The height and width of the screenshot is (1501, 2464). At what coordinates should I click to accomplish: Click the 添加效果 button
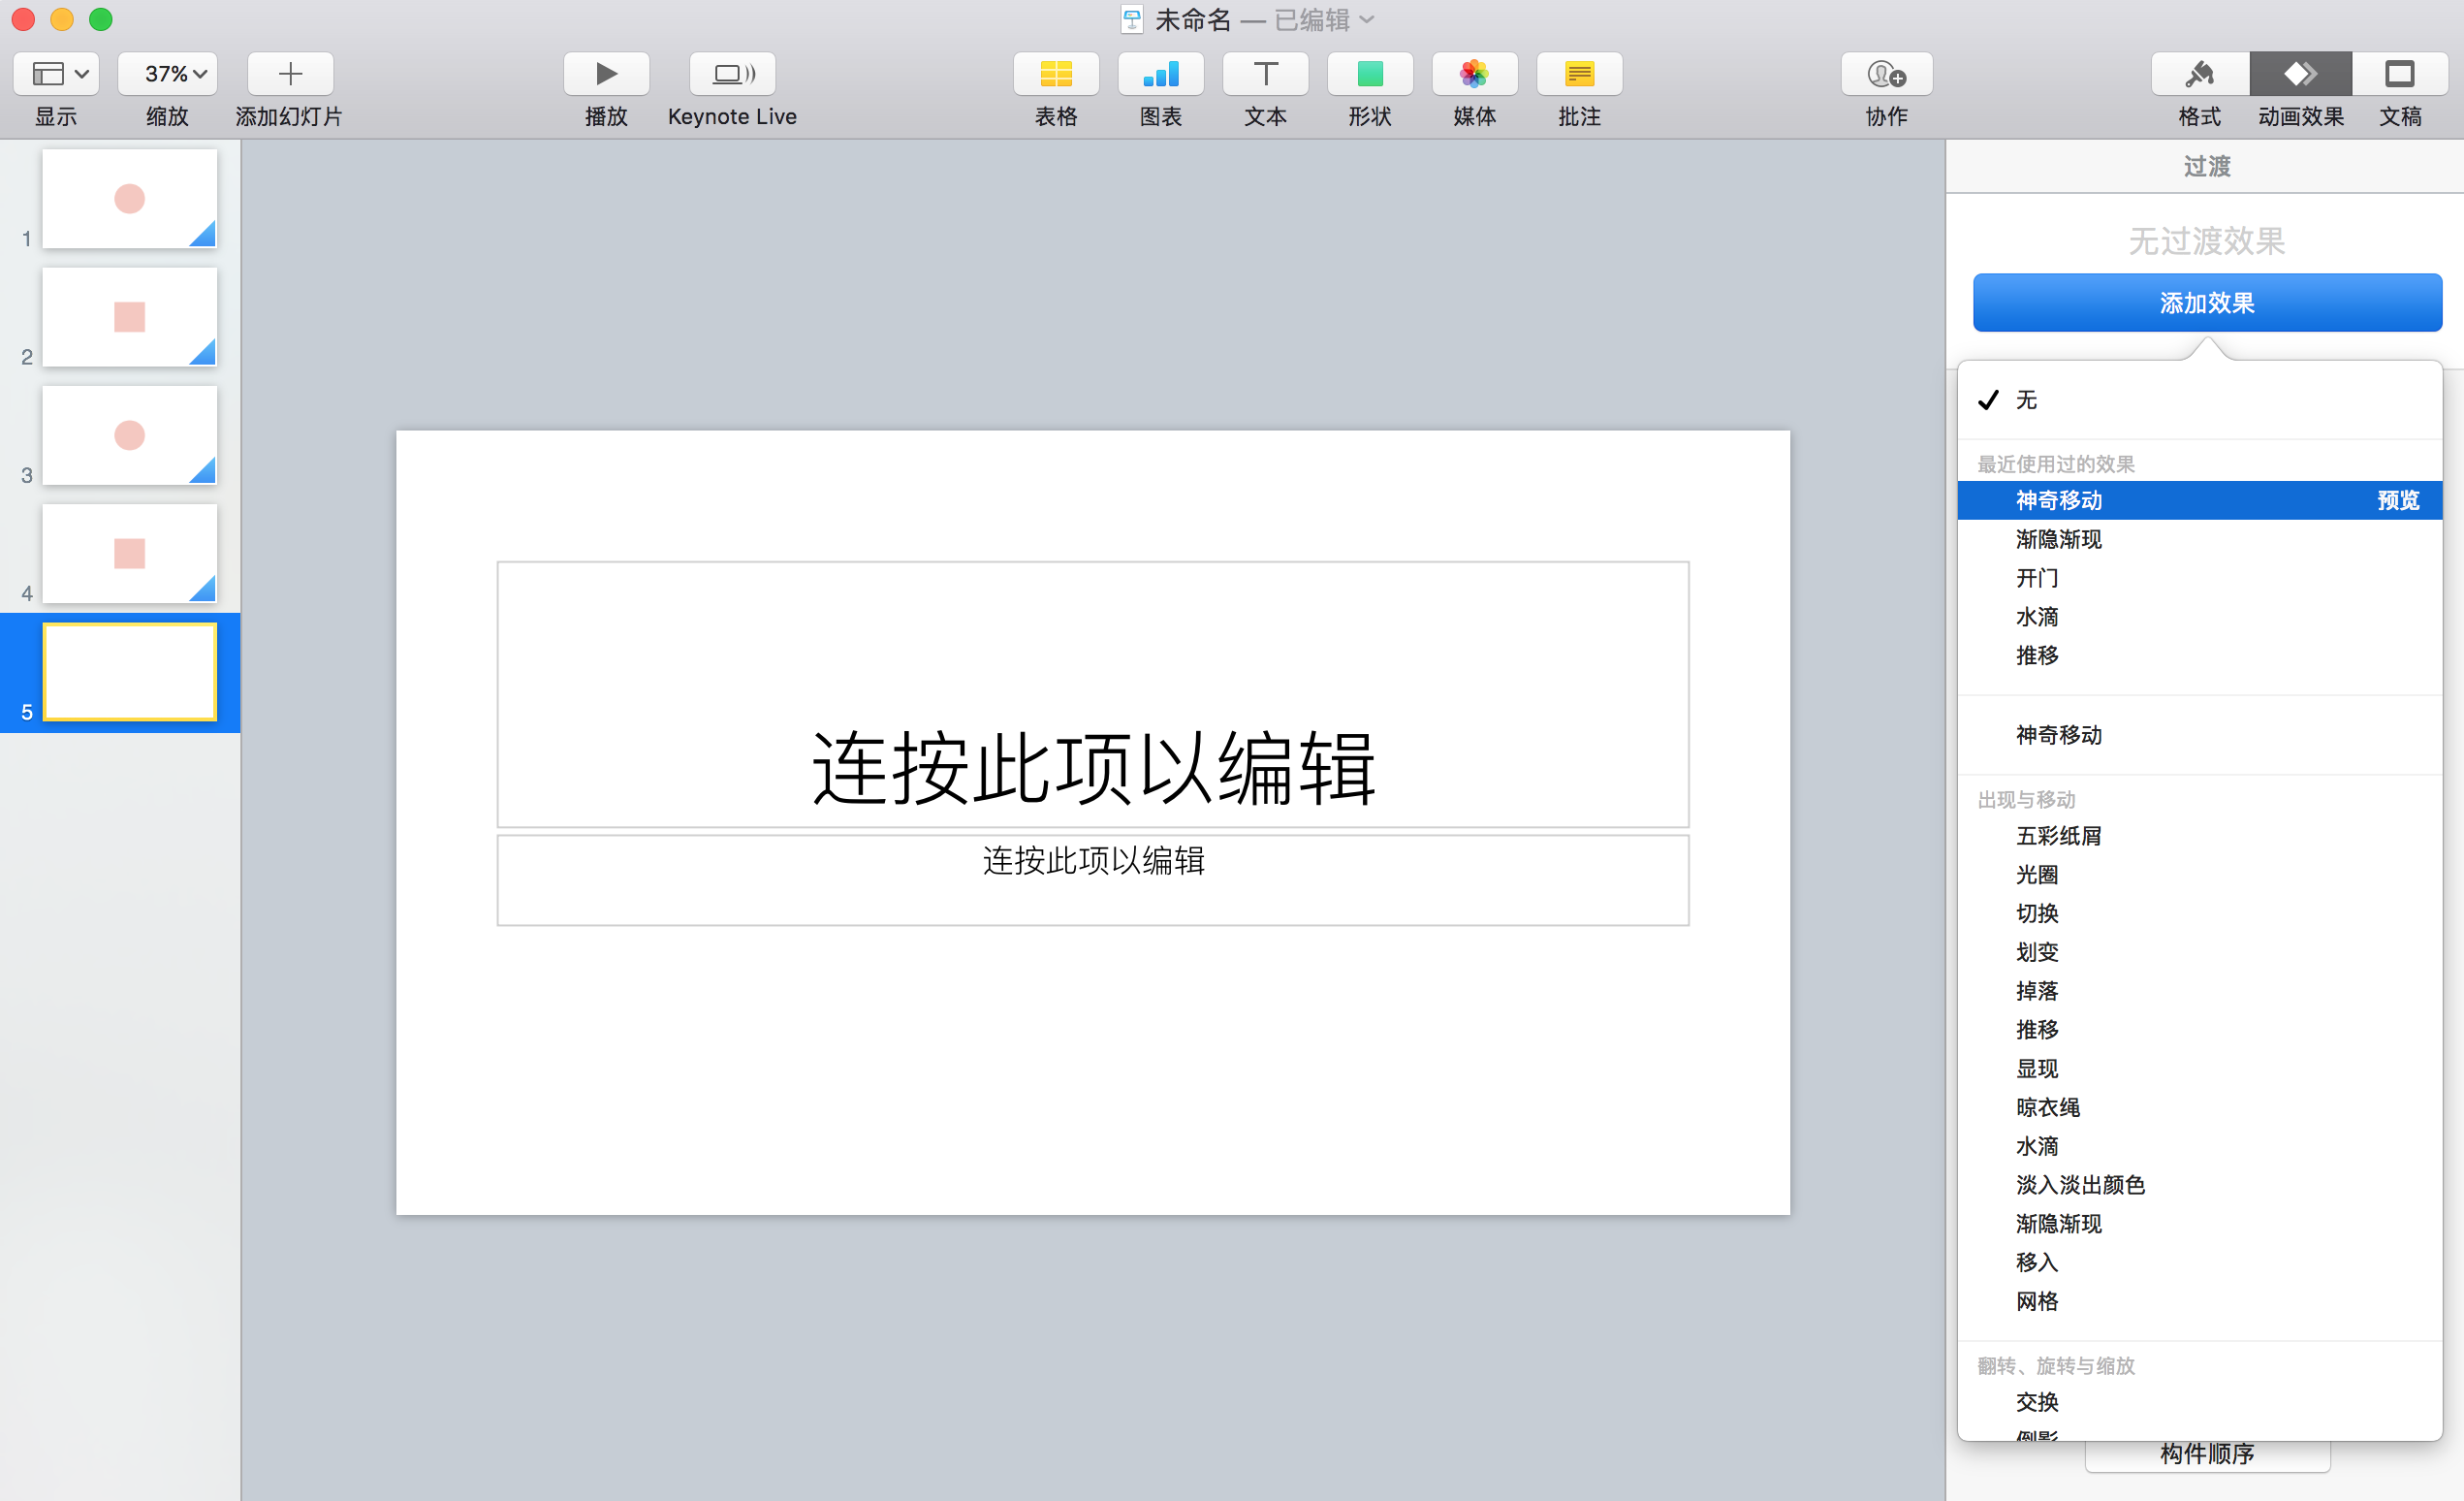pos(2207,302)
